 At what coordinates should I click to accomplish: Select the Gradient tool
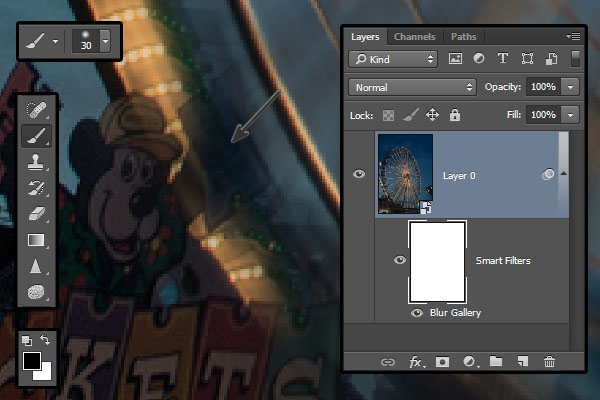pos(36,240)
